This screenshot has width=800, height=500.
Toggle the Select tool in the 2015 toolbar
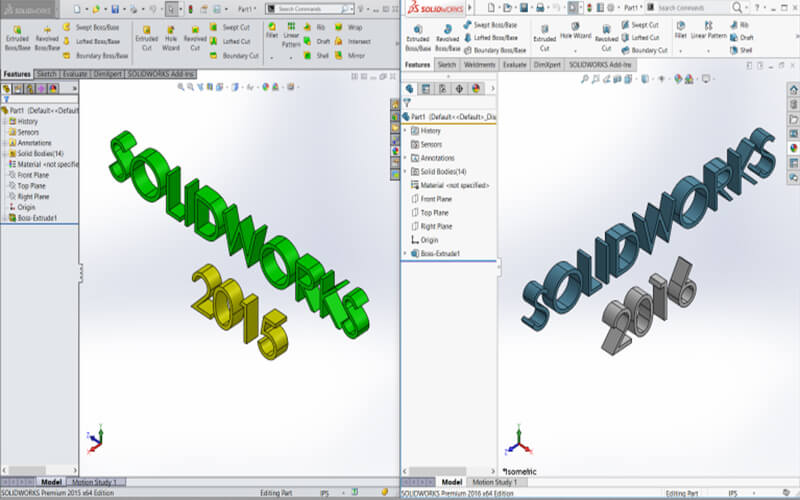171,9
